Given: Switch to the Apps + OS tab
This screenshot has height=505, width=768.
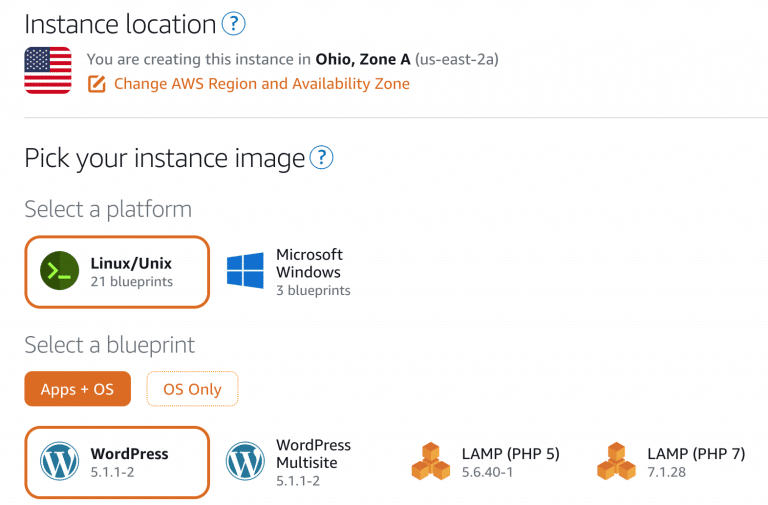Looking at the screenshot, I should 77,389.
